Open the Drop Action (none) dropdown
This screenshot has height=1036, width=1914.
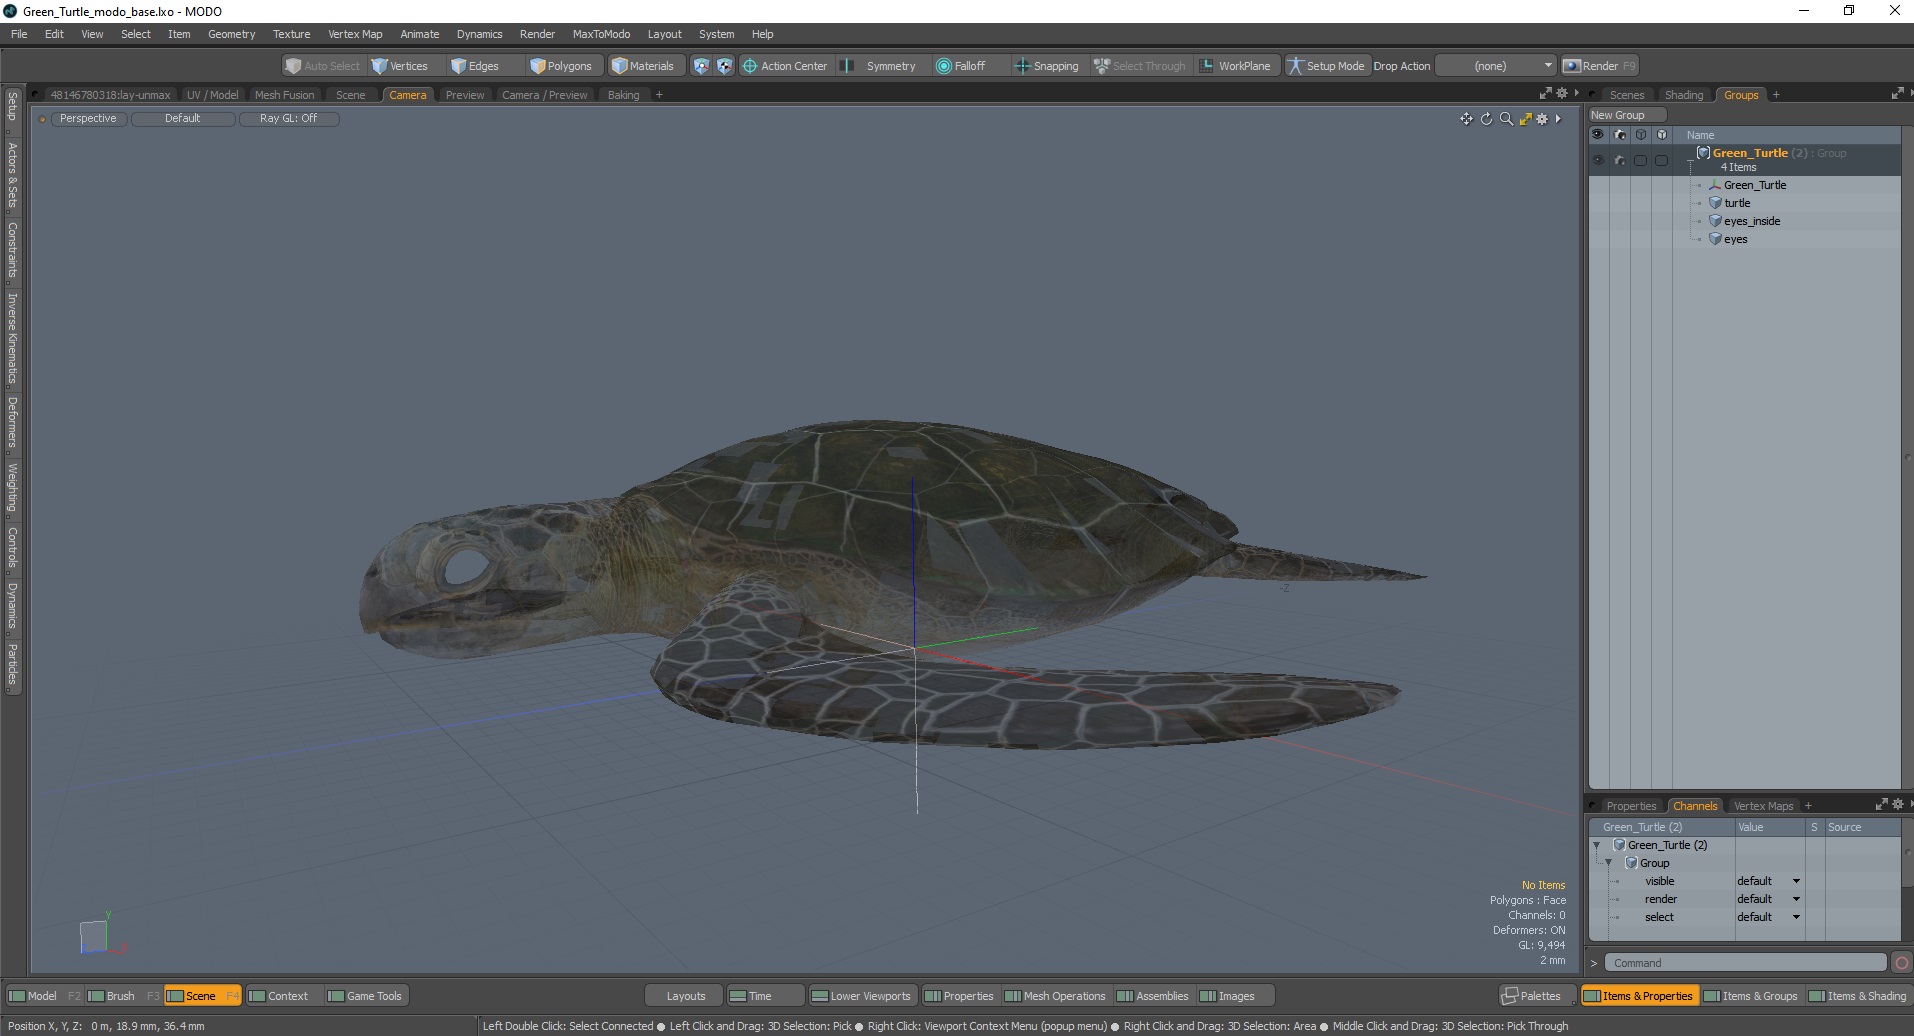(1496, 66)
